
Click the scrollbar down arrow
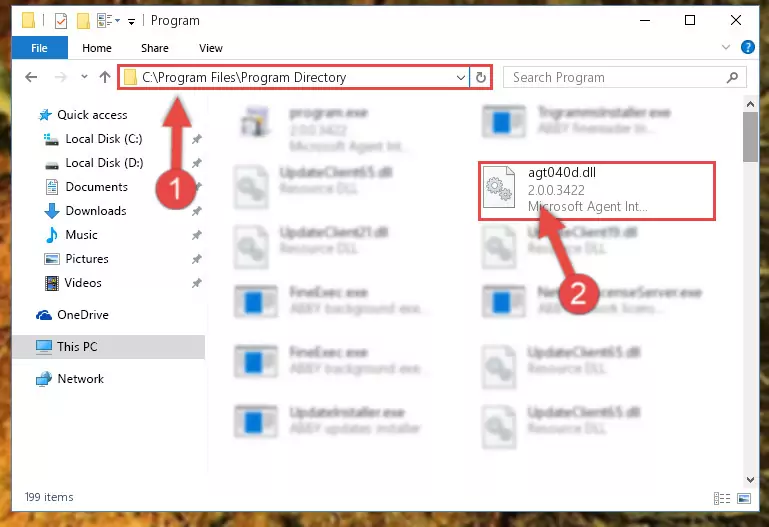[x=750, y=479]
